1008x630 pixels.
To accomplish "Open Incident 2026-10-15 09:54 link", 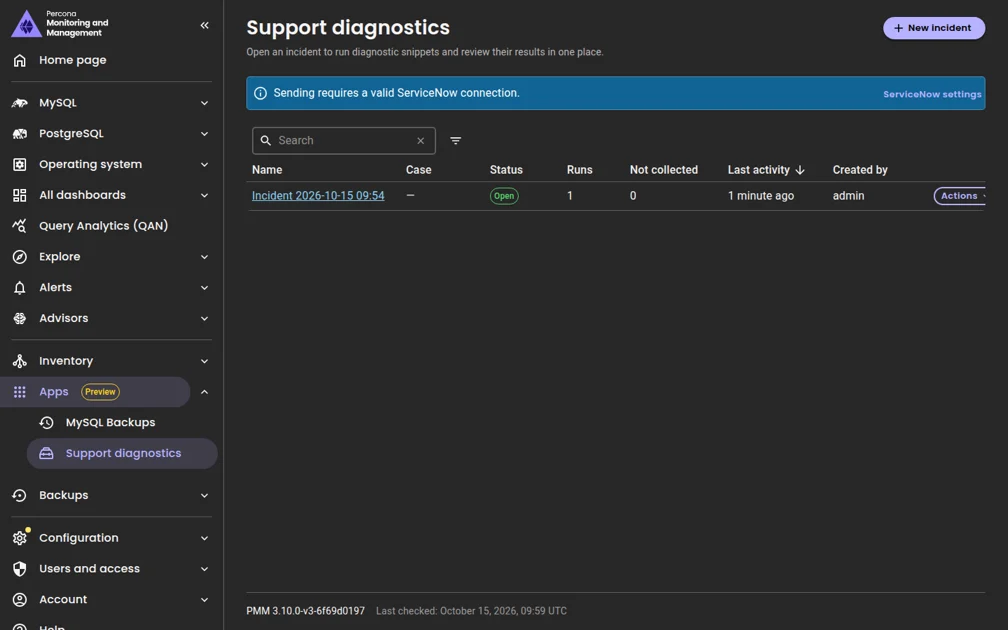I will (318, 196).
